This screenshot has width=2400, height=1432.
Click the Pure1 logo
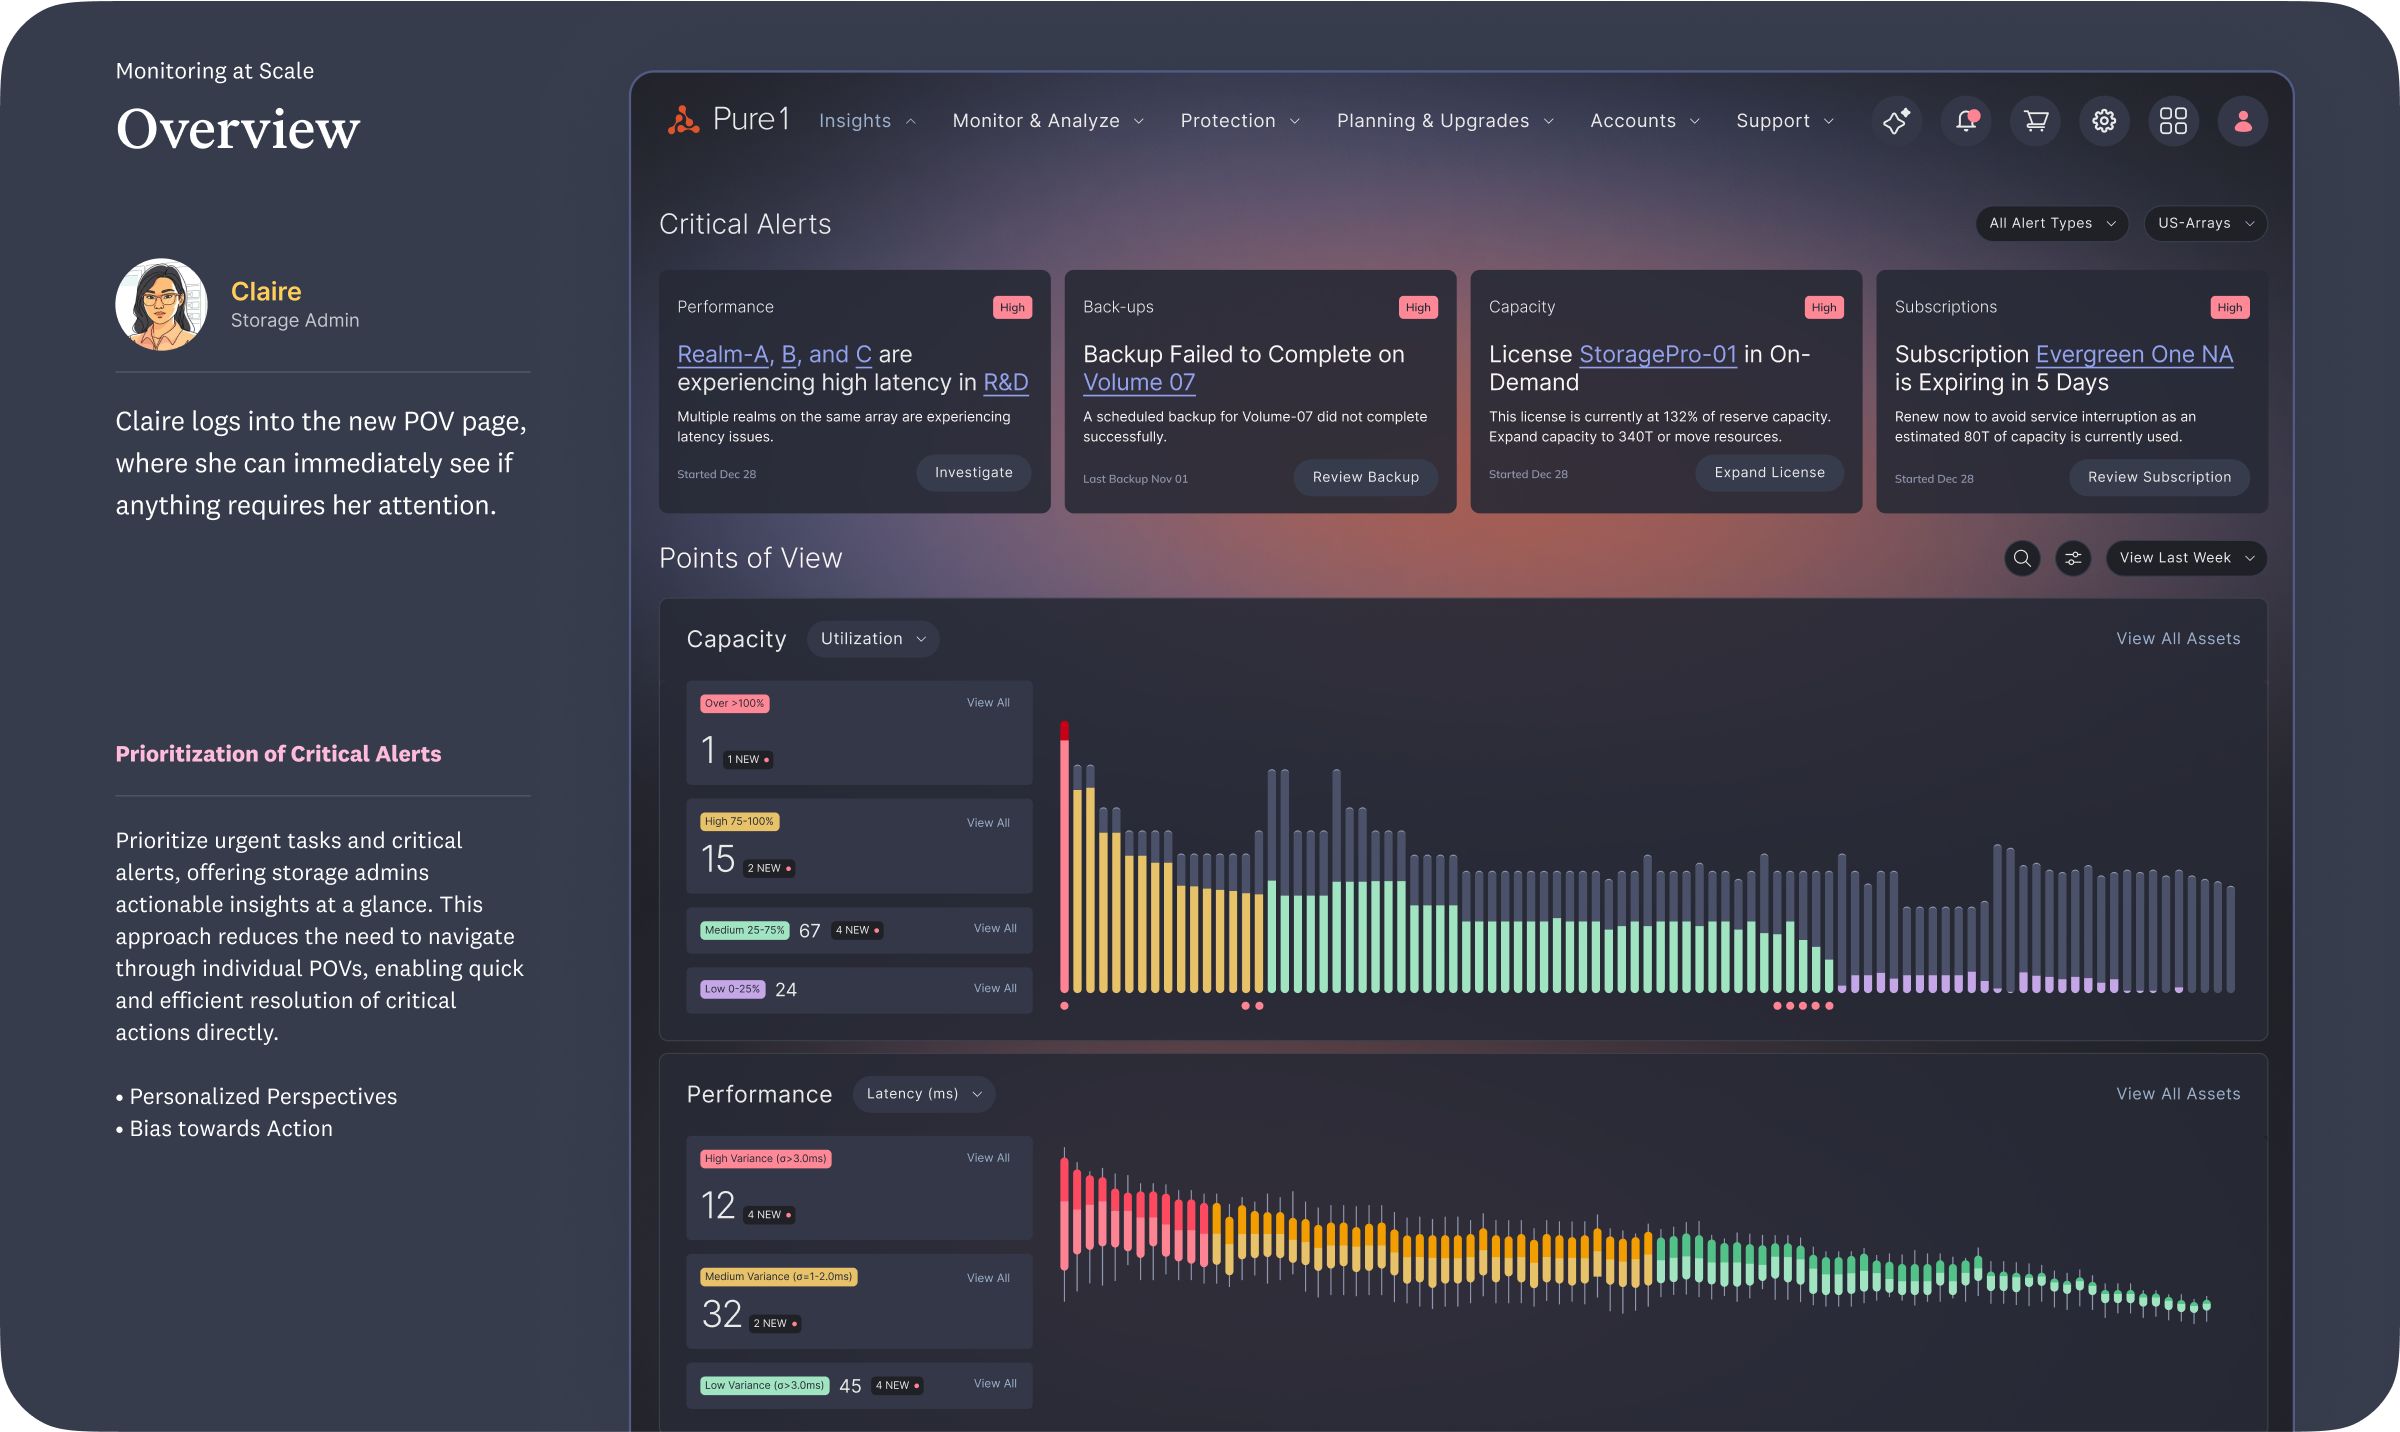(x=728, y=120)
